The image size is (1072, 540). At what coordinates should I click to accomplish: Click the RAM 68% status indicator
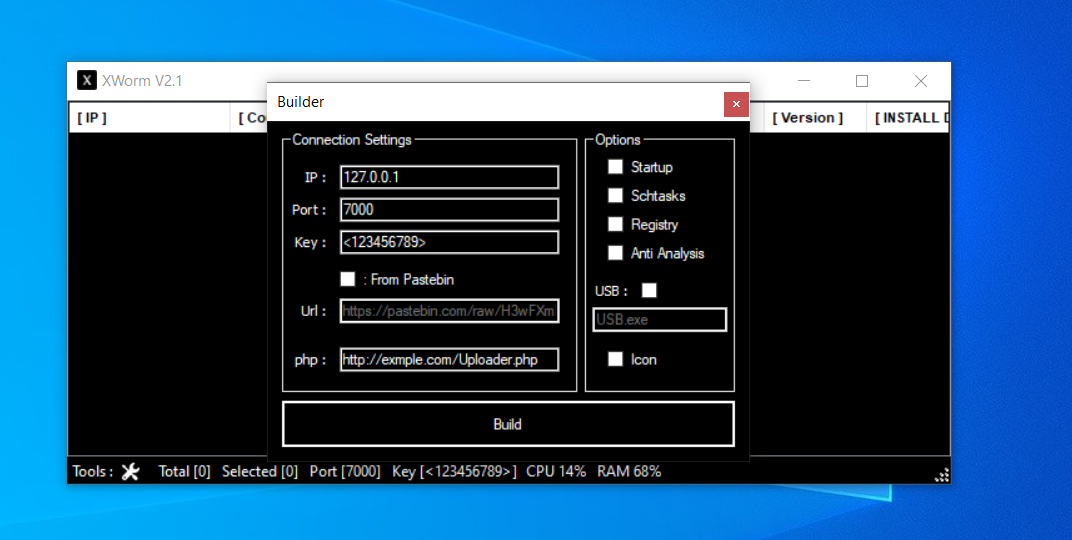629,472
